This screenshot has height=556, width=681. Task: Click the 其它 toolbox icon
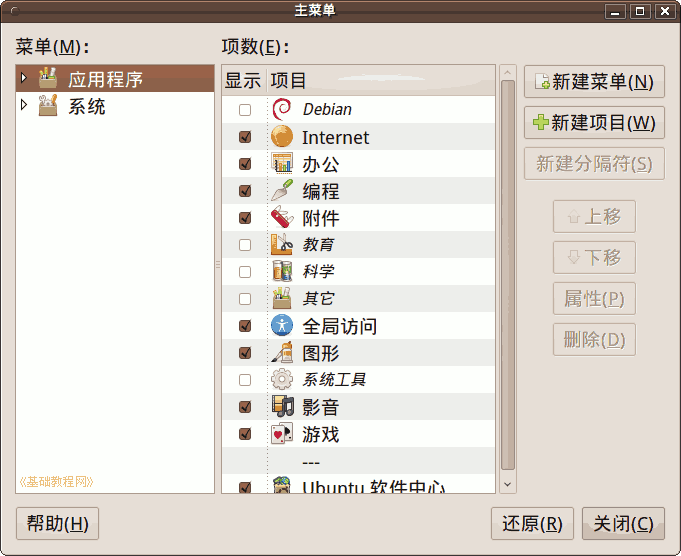[281, 298]
